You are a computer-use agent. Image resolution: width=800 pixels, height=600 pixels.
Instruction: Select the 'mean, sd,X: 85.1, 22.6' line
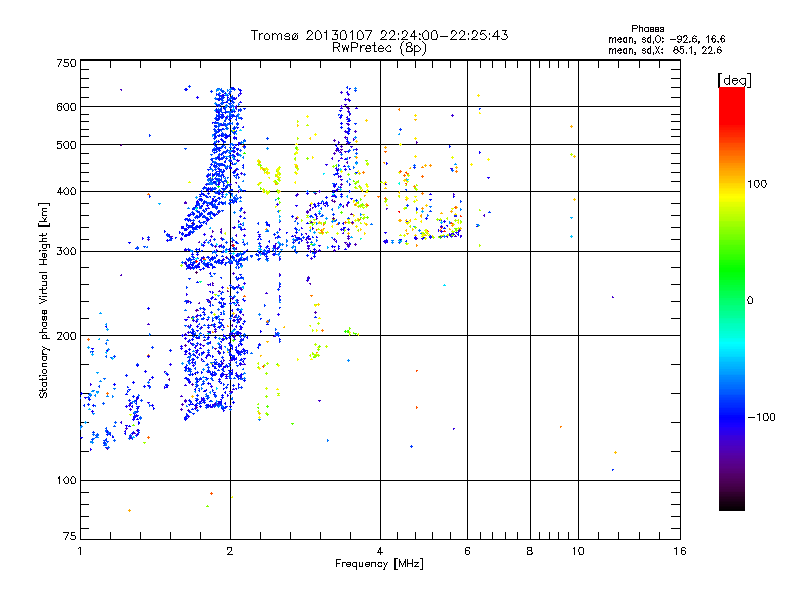point(665,50)
